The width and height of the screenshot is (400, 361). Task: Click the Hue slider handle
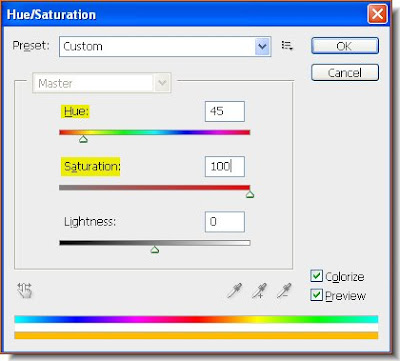pos(83,139)
